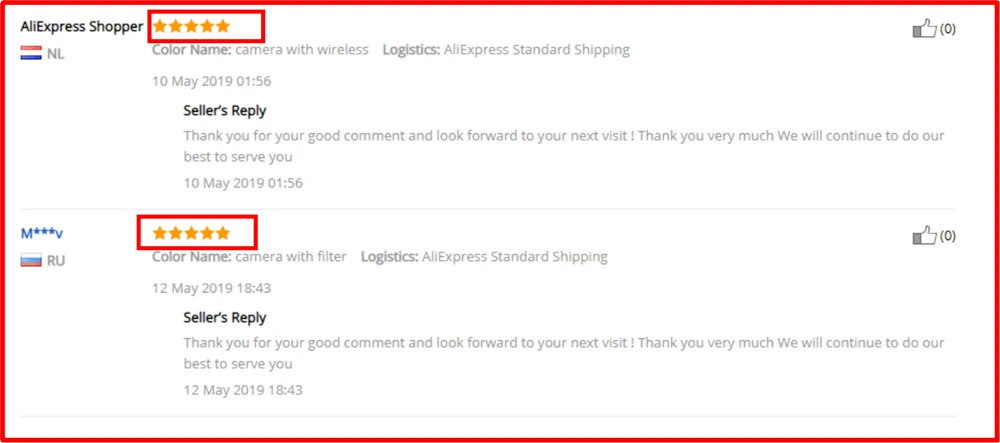Viewport: 1000px width, 443px height.
Task: Click the (0) helpful count on M***v's review
Action: 948,236
